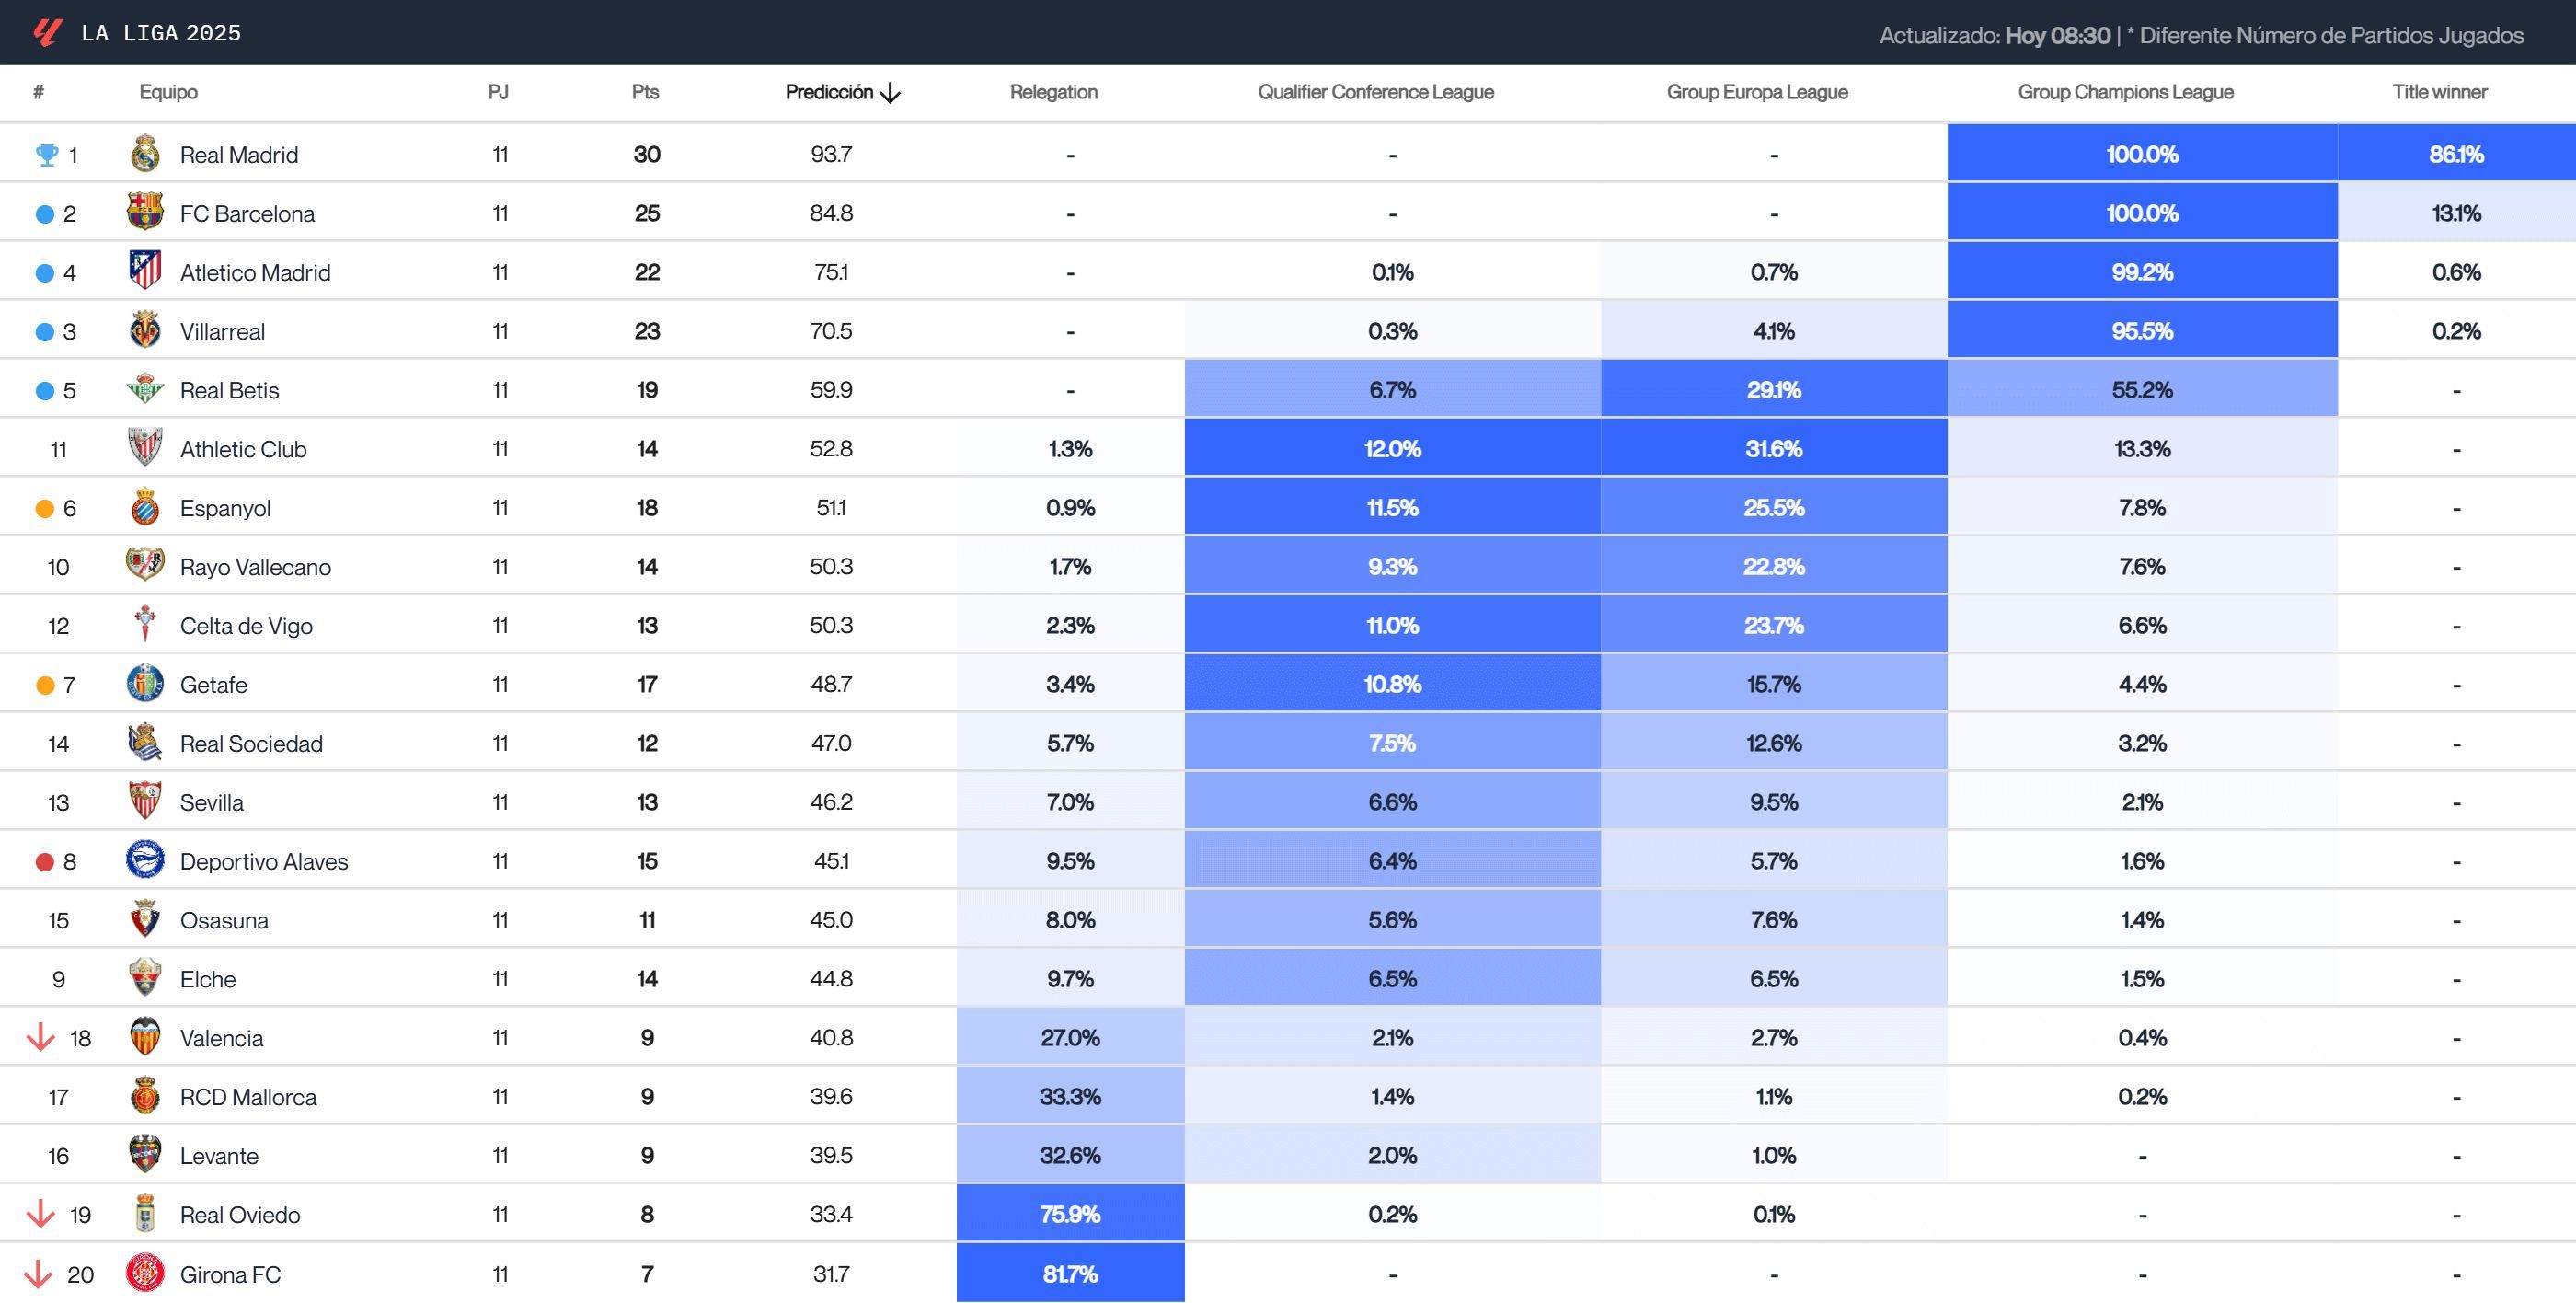
Task: Click the red relegation arrow beside Valencia
Action: tap(40, 1037)
